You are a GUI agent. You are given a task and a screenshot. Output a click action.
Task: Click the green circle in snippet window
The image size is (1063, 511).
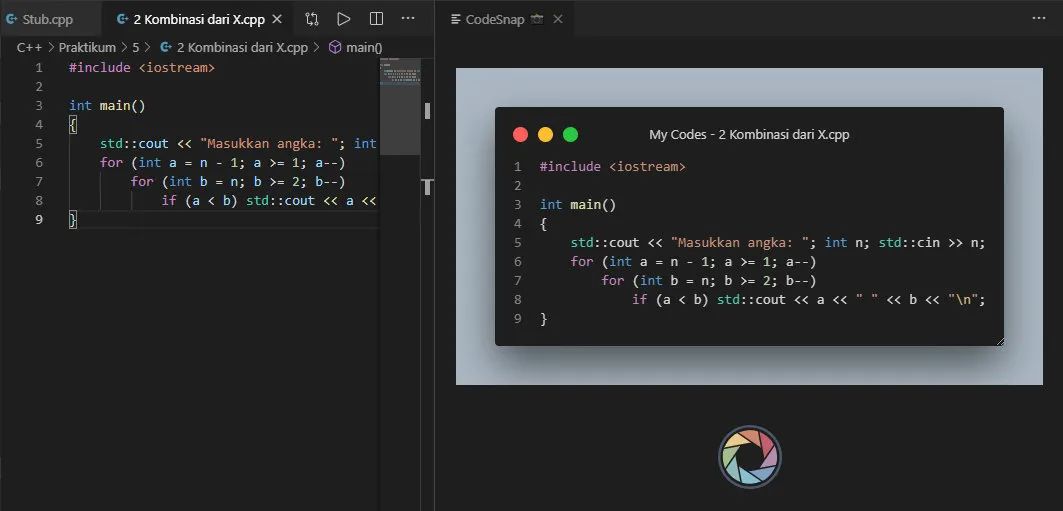point(571,134)
